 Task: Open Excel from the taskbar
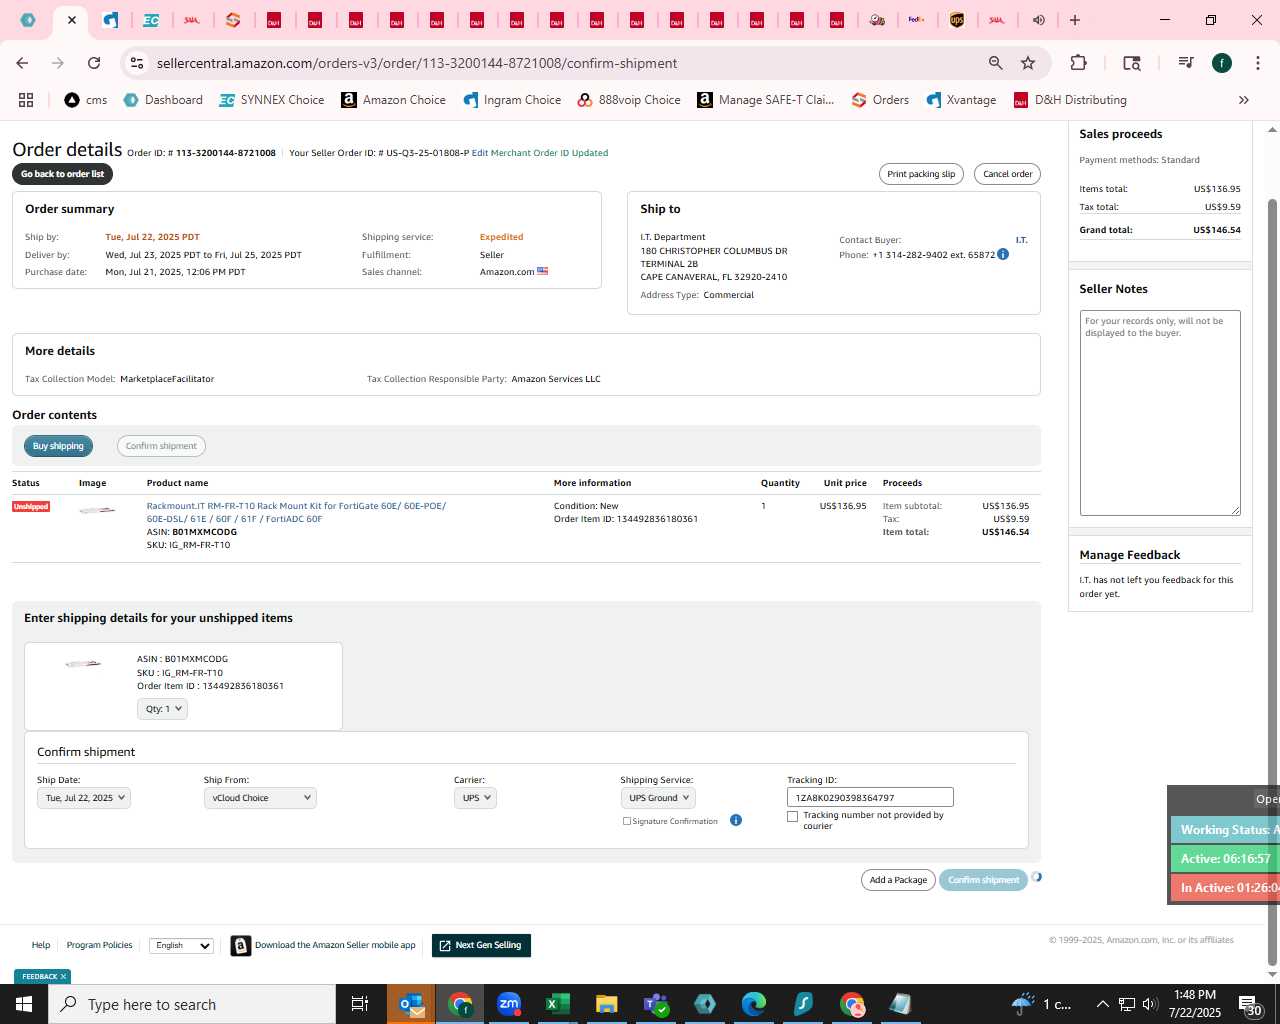557,1004
